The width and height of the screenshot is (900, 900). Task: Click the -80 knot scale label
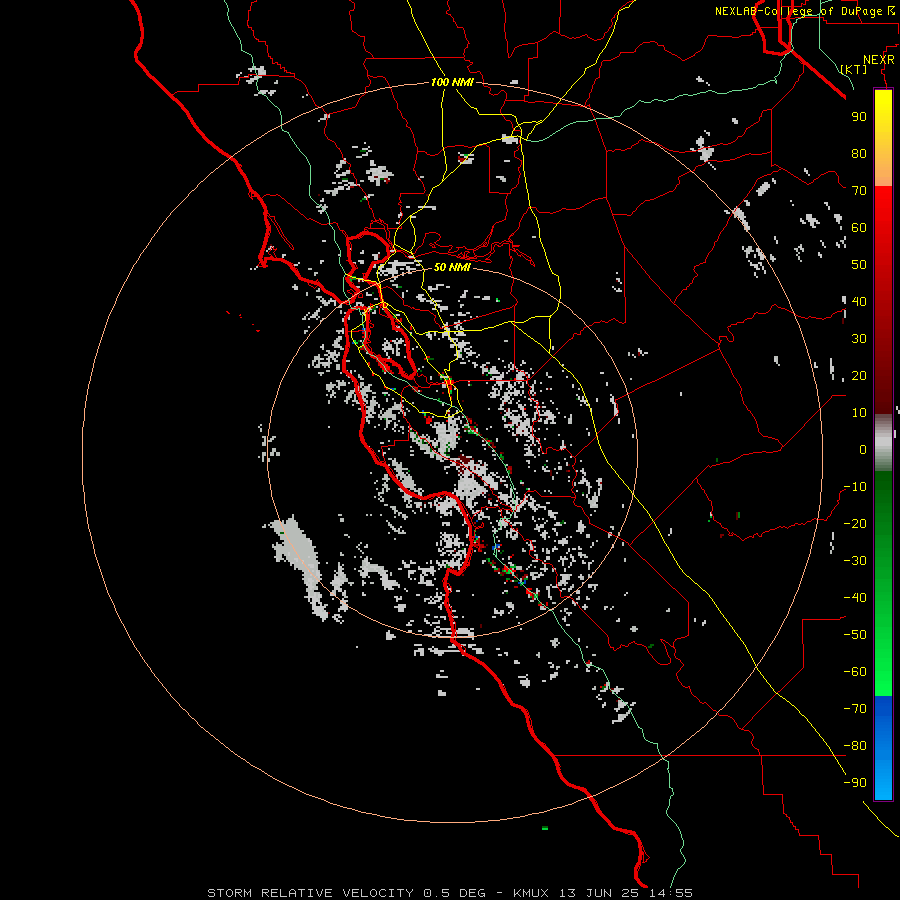pos(855,746)
